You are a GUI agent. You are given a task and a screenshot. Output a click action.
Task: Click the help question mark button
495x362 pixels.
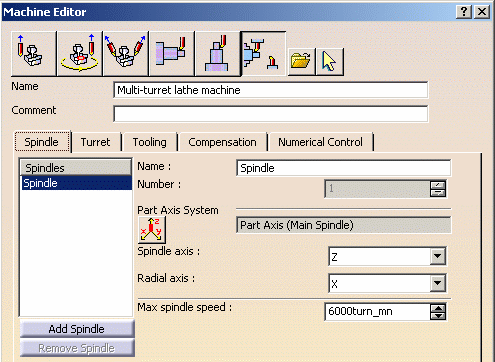464,12
